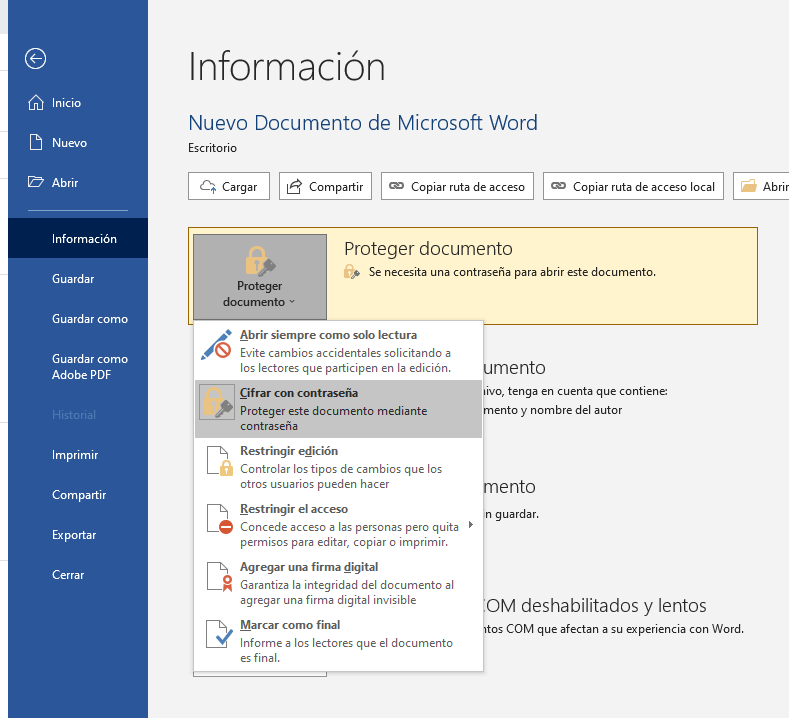The image size is (789, 718).
Task: Click the yellow folder icon beside Abrir button
Action: pos(749,186)
